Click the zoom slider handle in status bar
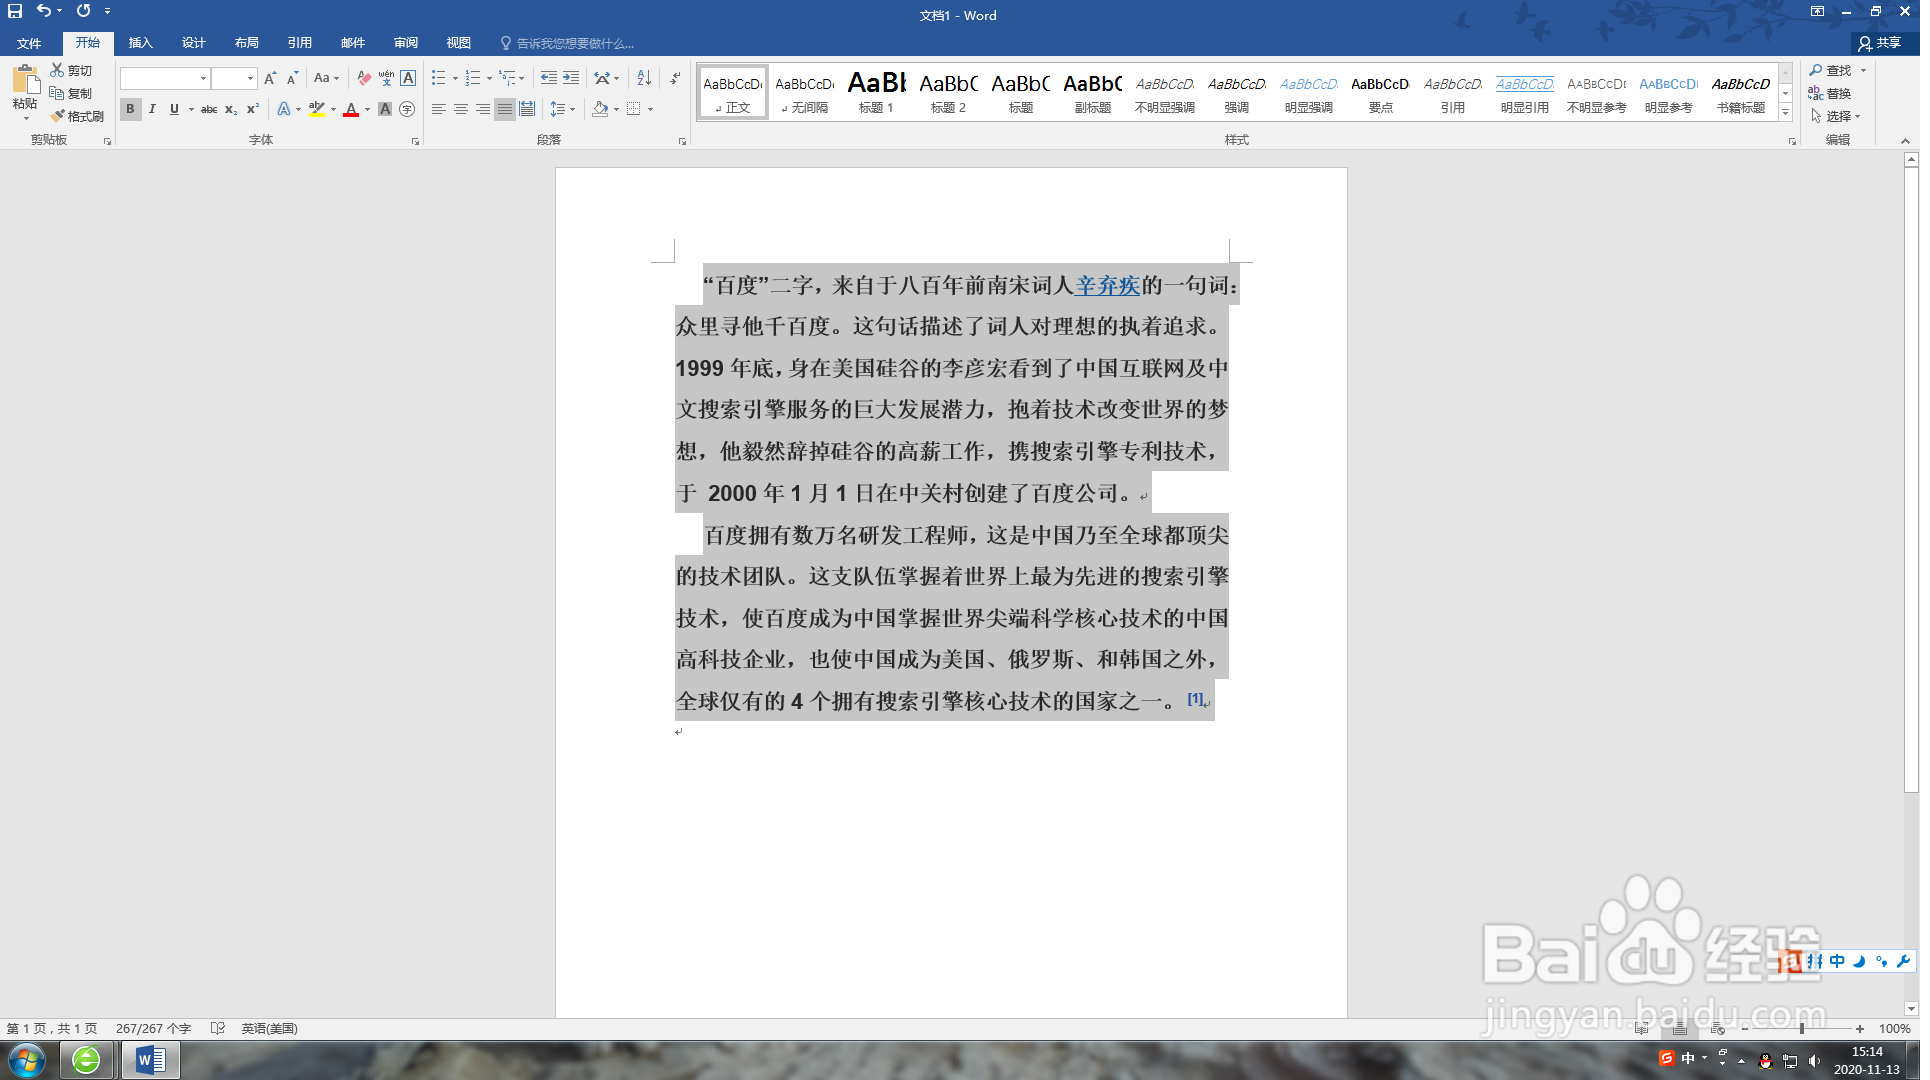The width and height of the screenshot is (1930, 1080). [x=1802, y=1028]
